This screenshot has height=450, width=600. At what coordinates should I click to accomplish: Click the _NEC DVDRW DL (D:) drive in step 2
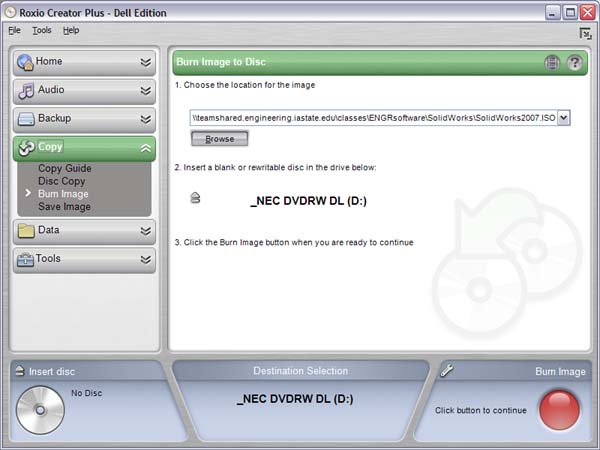tap(308, 201)
